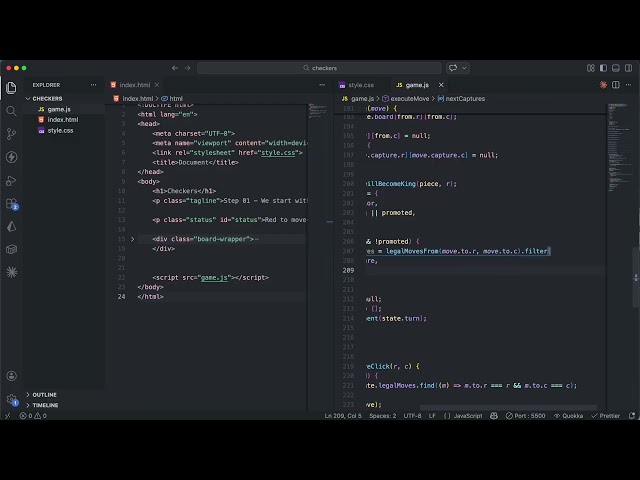Go forward with the navigation arrow
Screen dimensions: 640x480
pos(187,68)
